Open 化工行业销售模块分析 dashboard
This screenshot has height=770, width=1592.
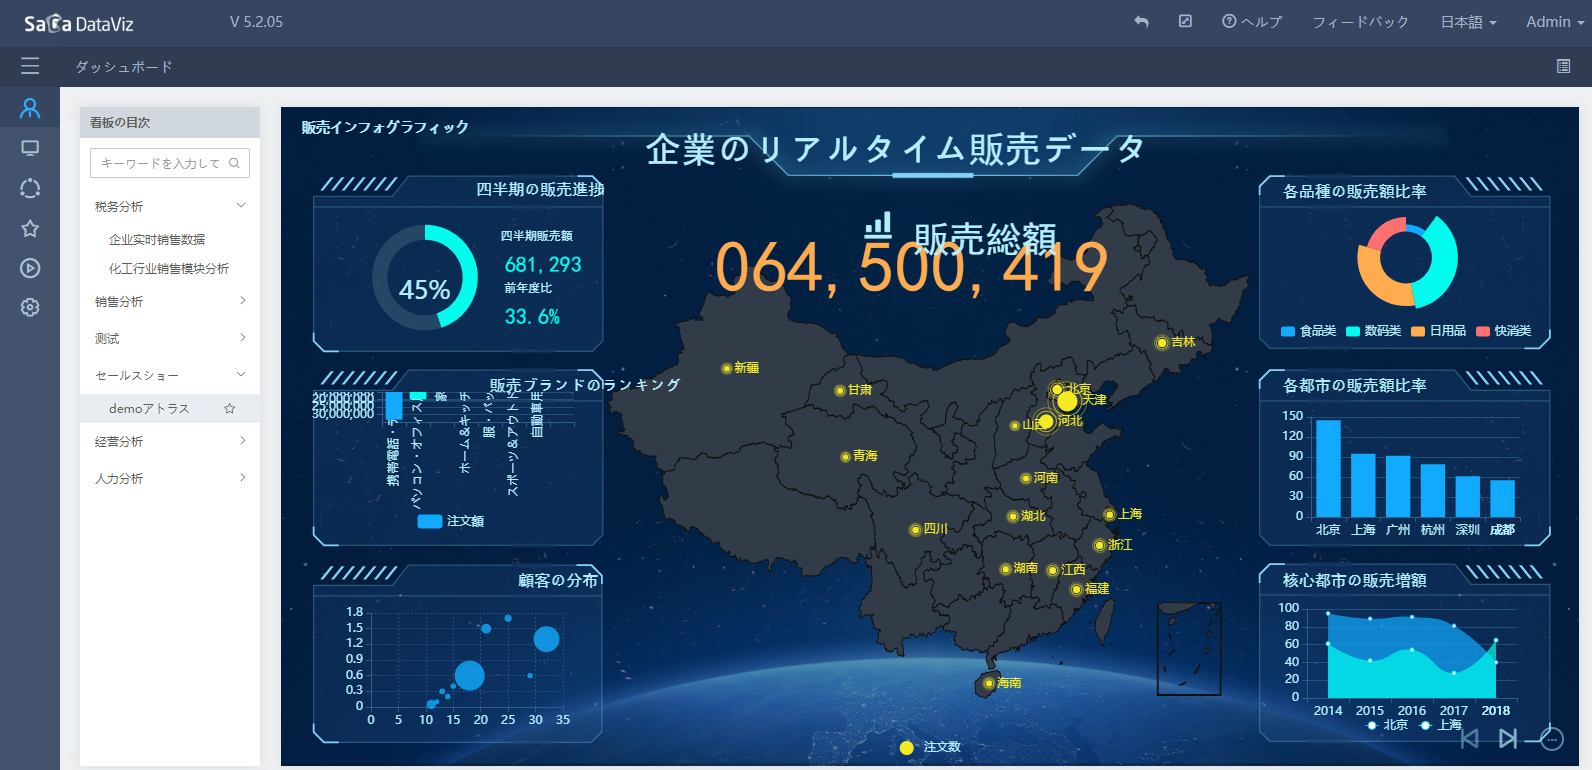[169, 268]
